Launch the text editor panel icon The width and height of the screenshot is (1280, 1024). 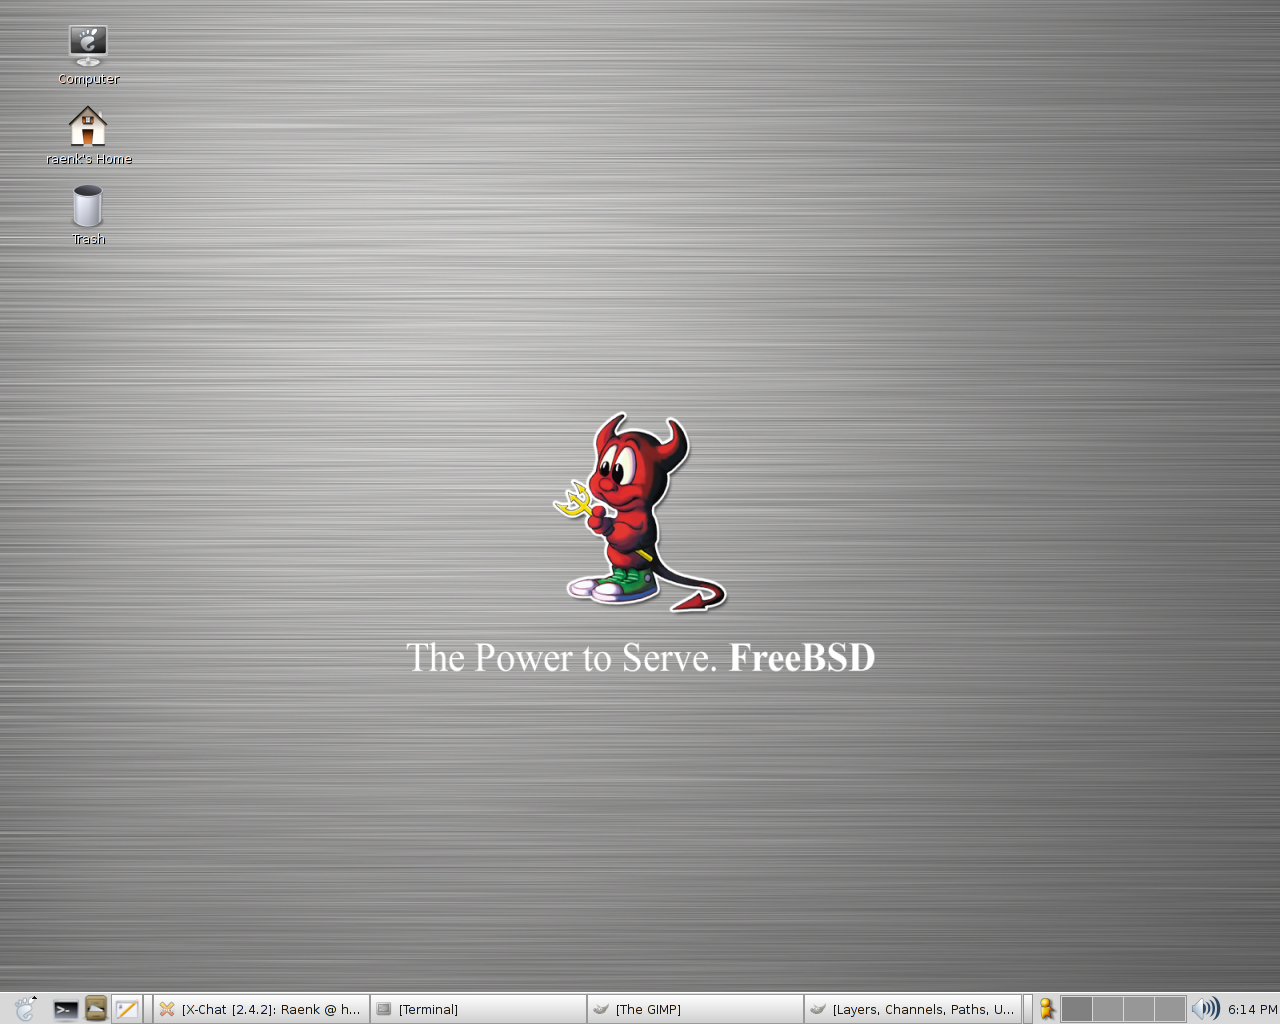pos(126,1009)
